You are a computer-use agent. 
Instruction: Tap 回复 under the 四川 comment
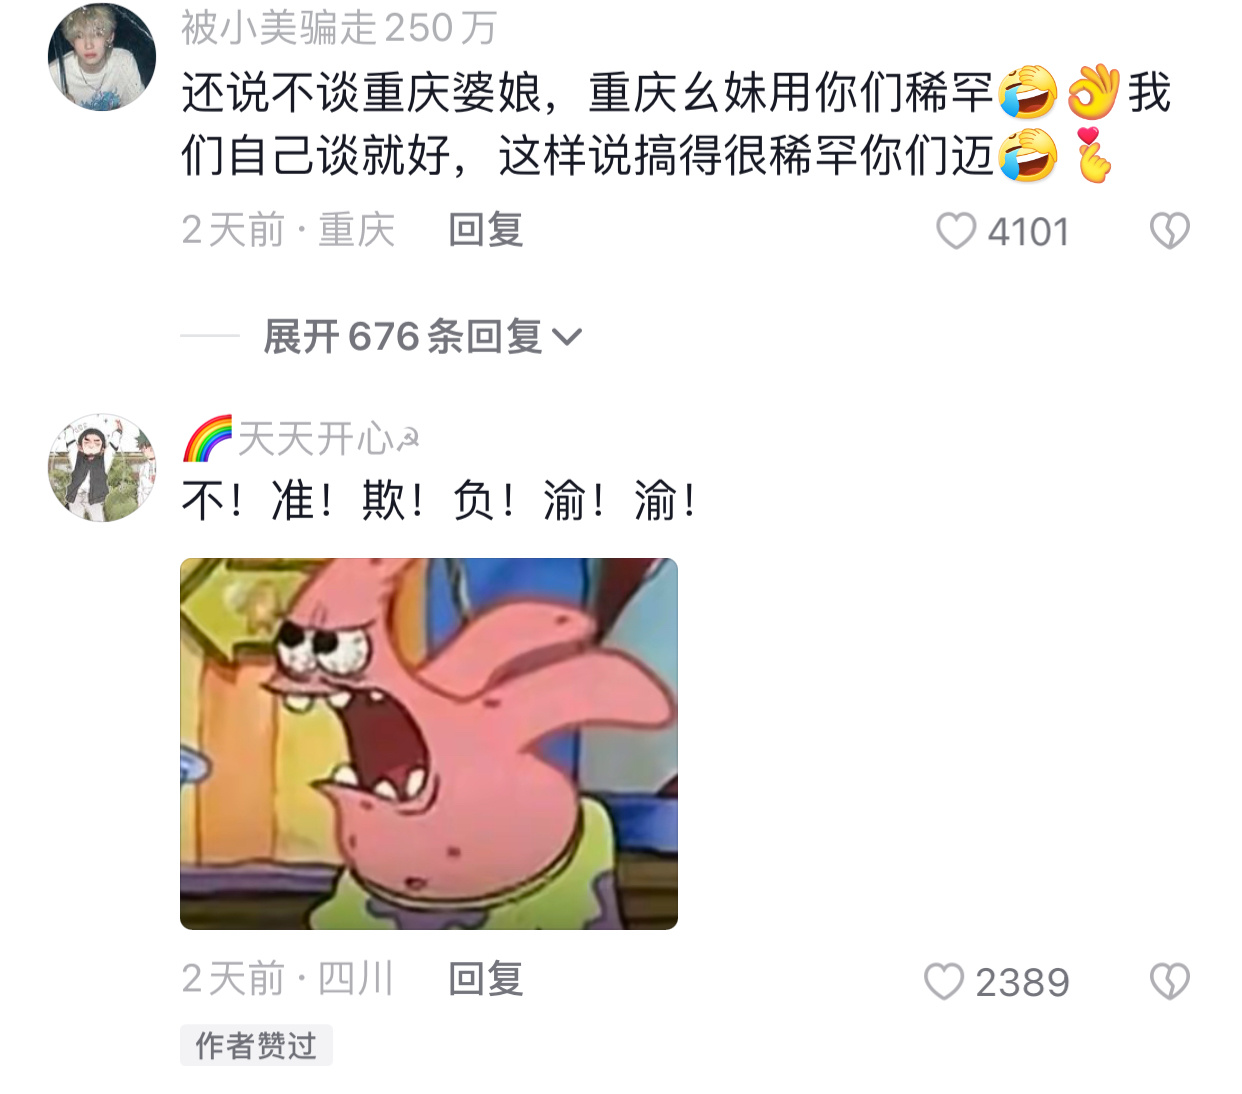tap(486, 979)
